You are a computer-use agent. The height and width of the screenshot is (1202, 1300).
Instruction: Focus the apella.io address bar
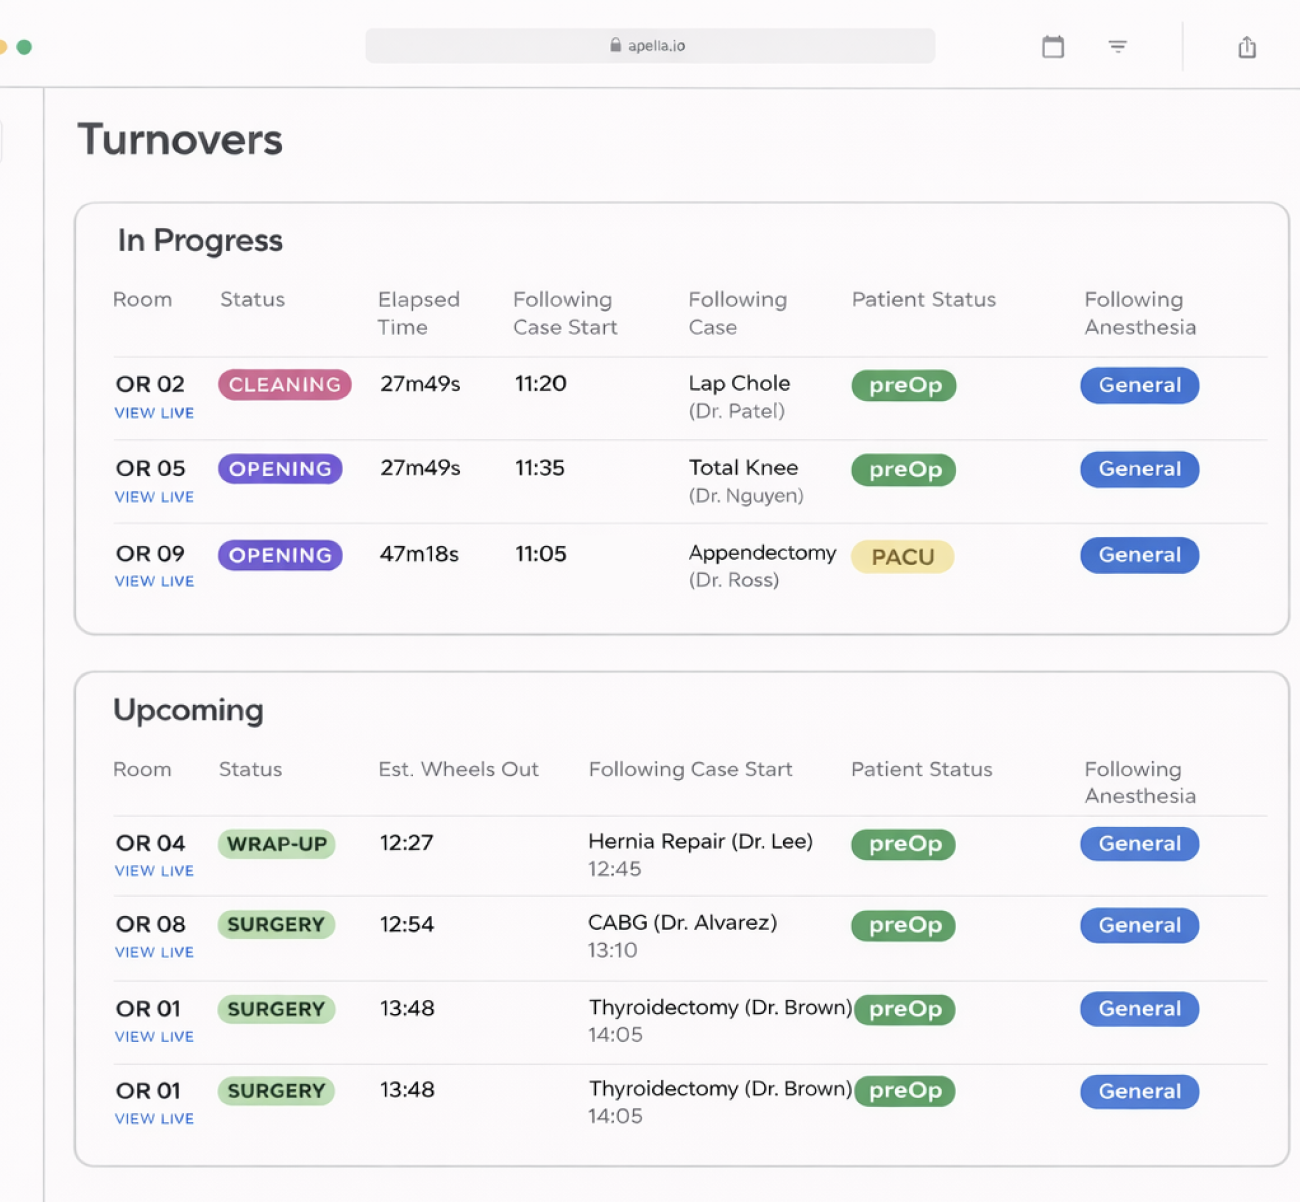(x=650, y=46)
